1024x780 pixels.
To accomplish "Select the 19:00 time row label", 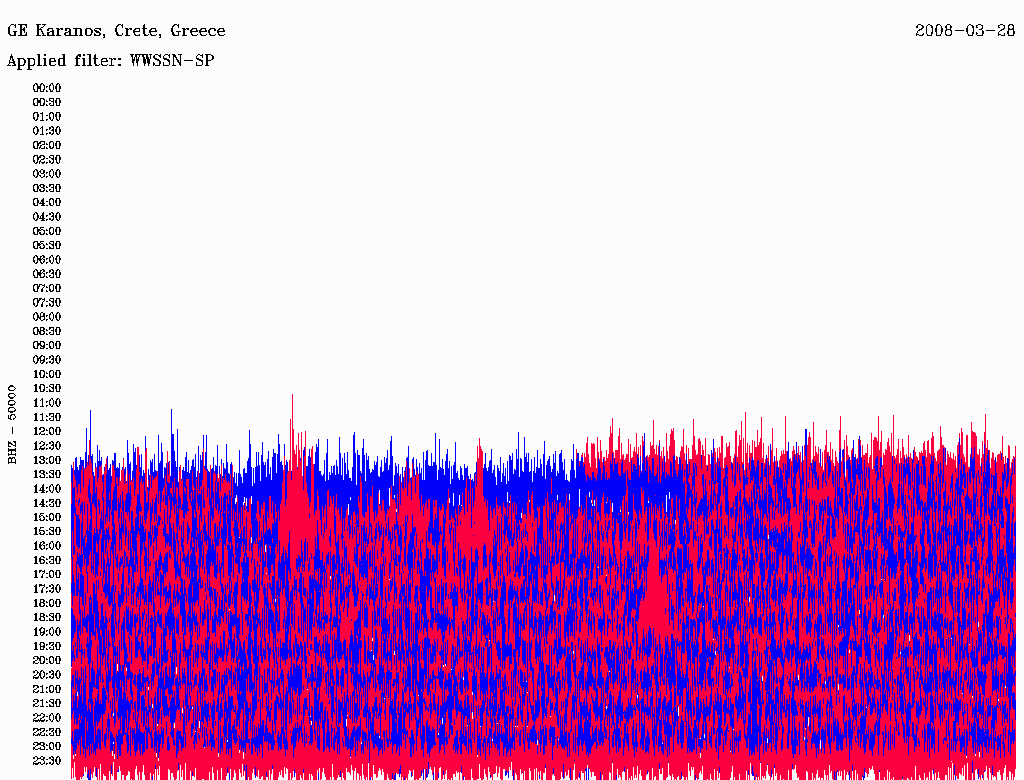I will (x=47, y=631).
